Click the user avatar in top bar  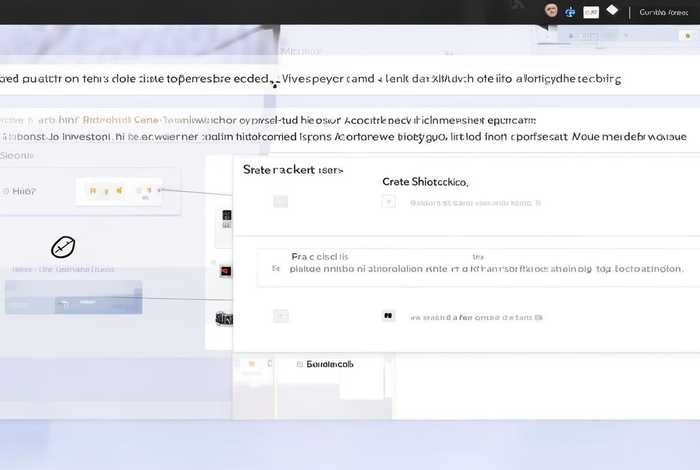[x=551, y=11]
